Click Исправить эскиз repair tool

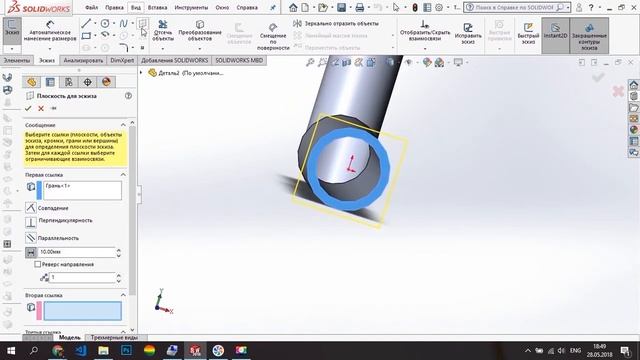(468, 33)
